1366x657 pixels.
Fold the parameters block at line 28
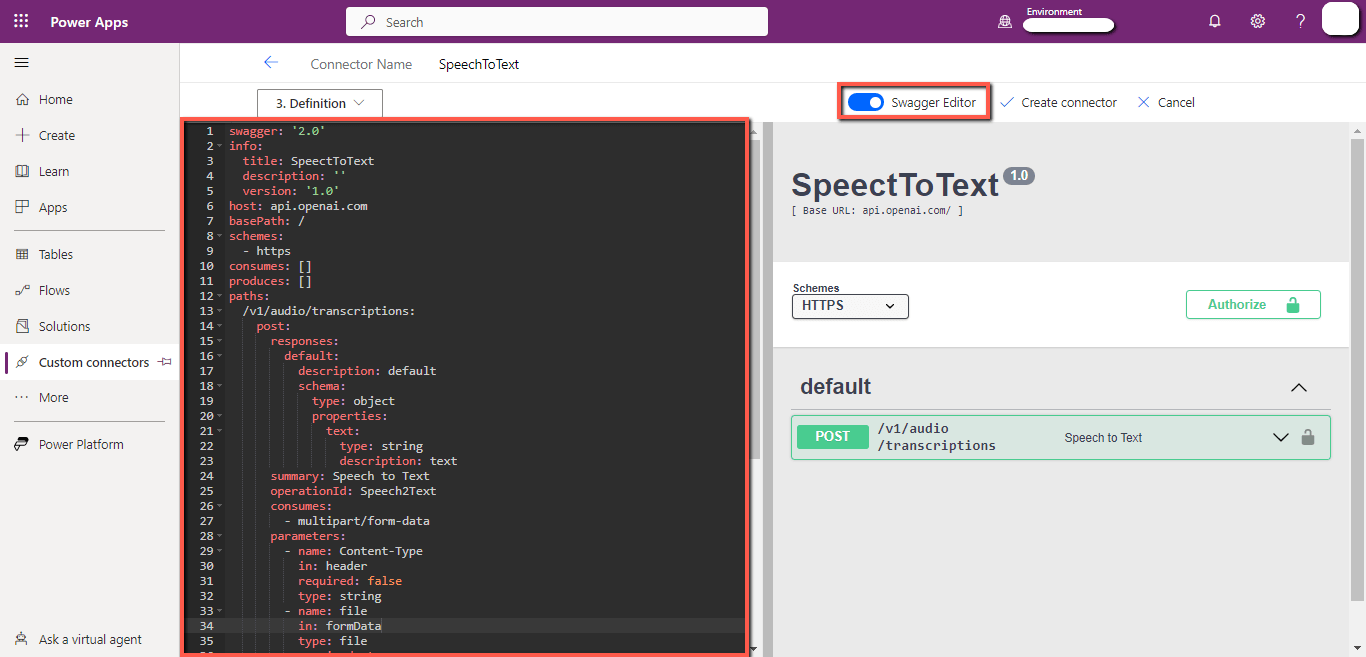point(220,536)
